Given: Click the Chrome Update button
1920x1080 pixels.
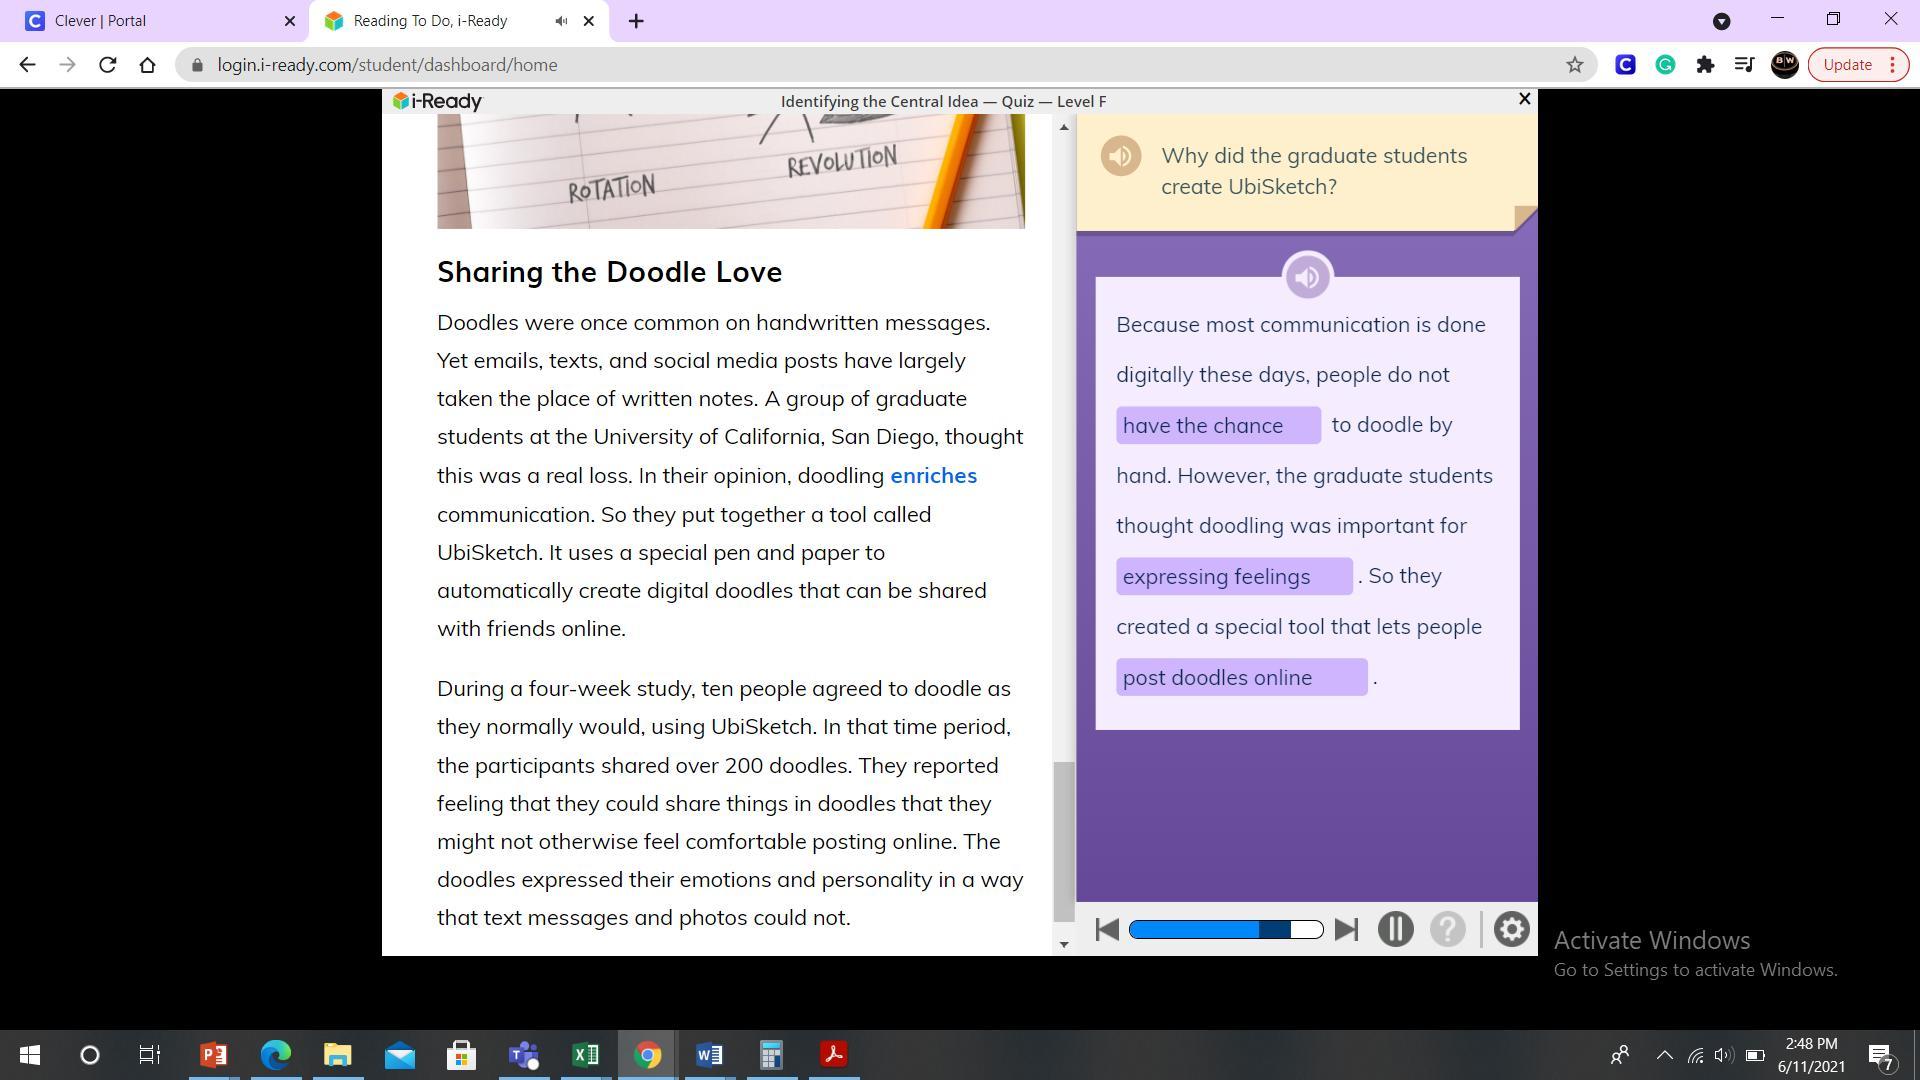Looking at the screenshot, I should point(1847,65).
